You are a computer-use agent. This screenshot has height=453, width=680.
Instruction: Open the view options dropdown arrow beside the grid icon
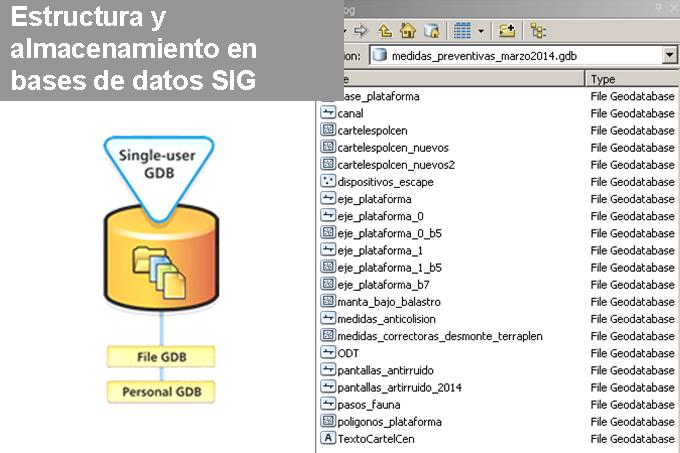pyautogui.click(x=481, y=31)
